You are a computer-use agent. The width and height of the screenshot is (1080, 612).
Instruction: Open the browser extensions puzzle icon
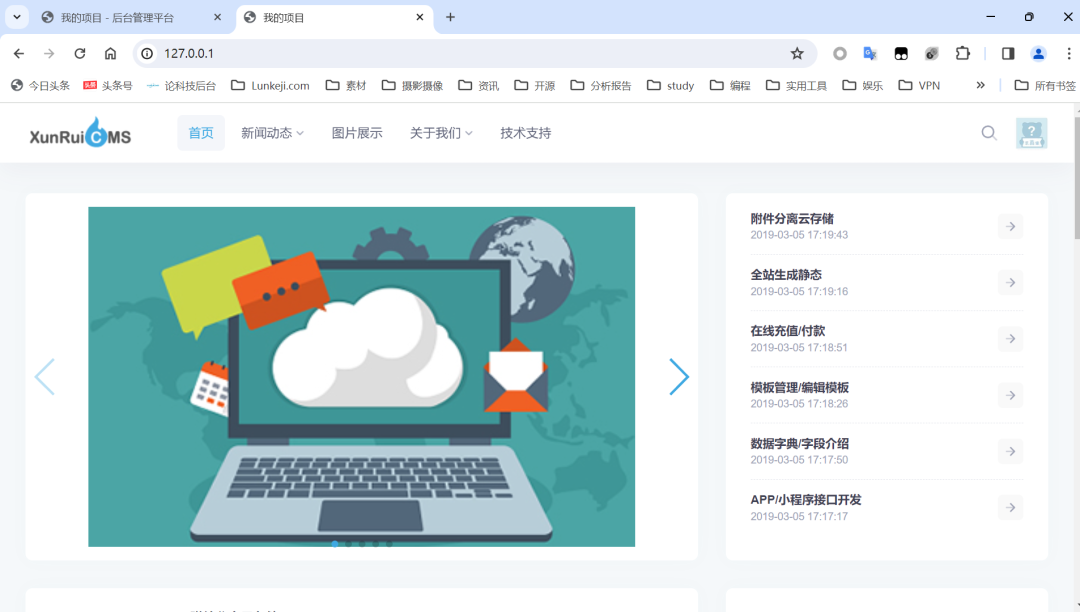click(x=962, y=53)
